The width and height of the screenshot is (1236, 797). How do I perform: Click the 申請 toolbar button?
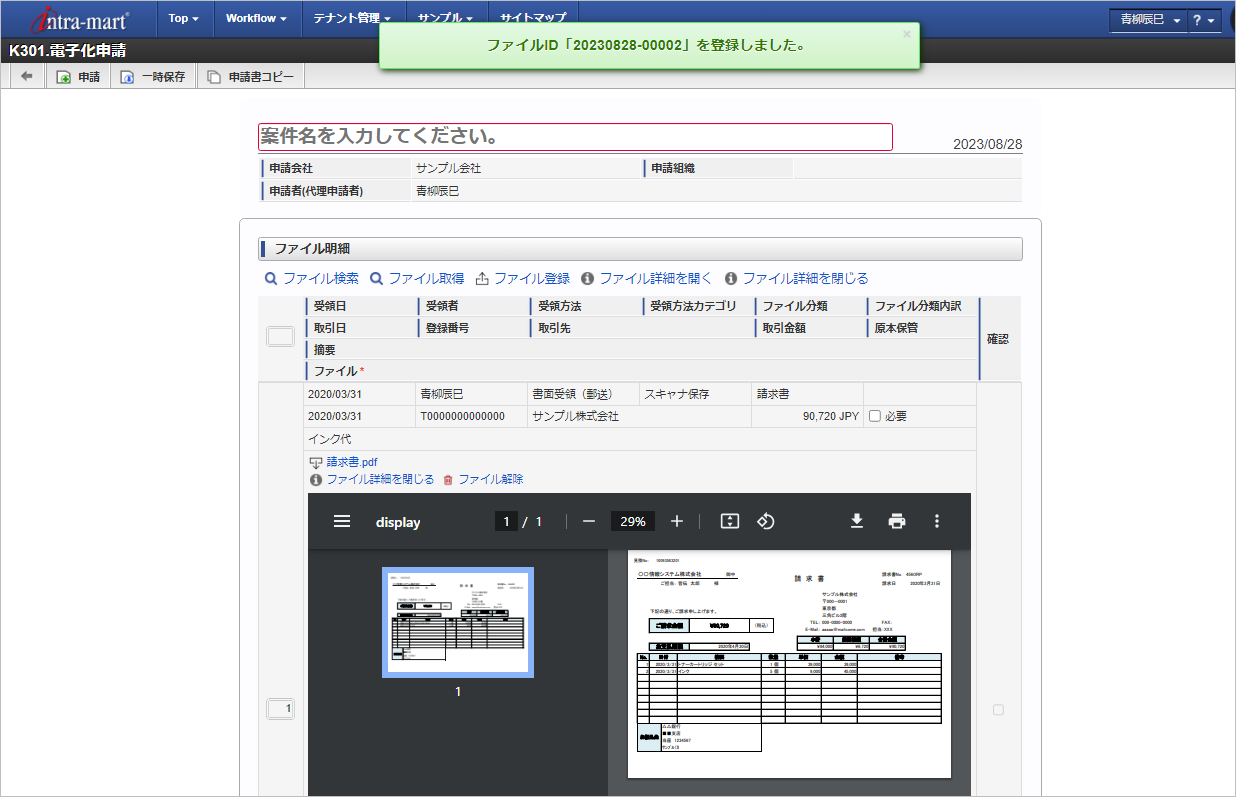(78, 77)
